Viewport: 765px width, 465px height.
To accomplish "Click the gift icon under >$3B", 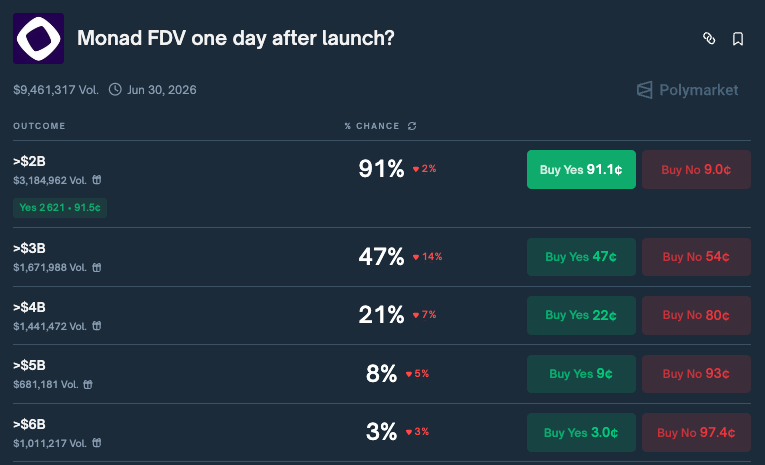I will click(x=96, y=268).
